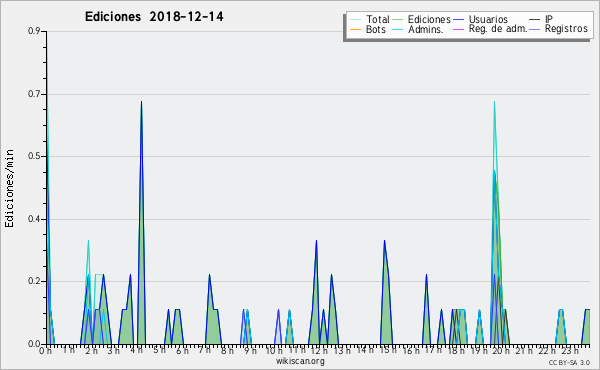Click the '23 h' hour label
The height and width of the screenshot is (370, 600).
click(570, 351)
